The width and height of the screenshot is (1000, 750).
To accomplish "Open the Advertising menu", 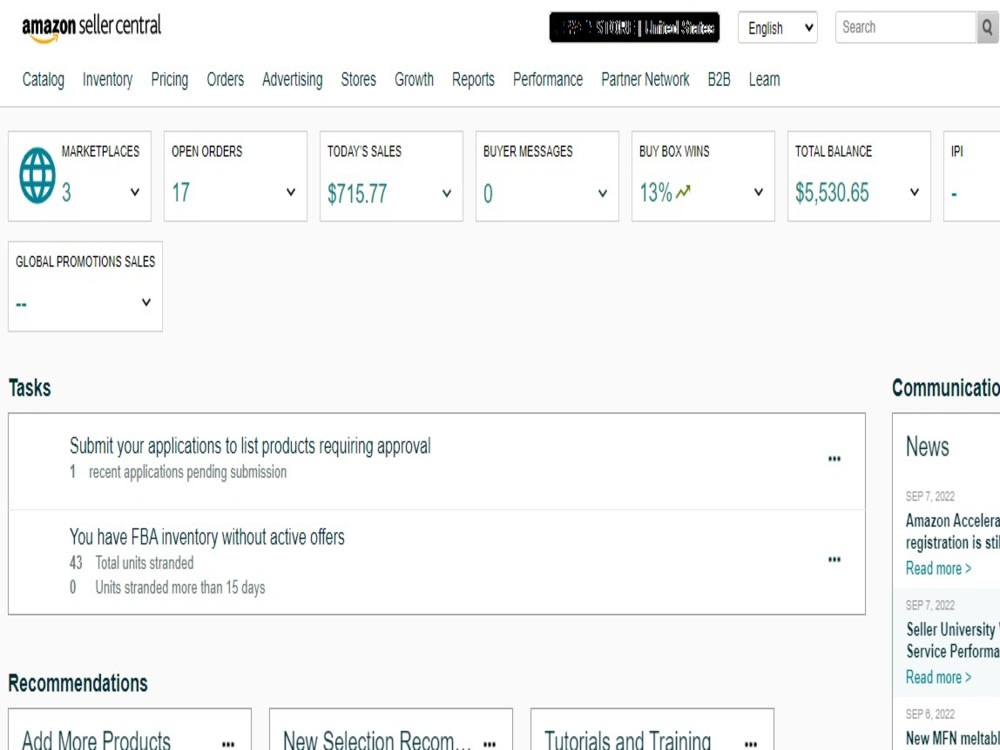I will [x=292, y=80].
